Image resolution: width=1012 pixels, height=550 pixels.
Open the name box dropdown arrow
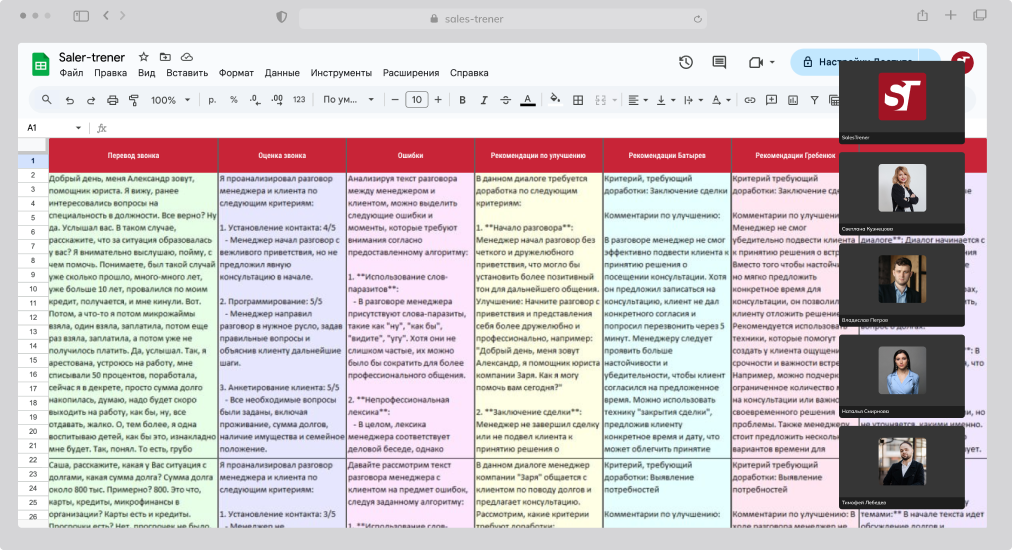point(78,128)
